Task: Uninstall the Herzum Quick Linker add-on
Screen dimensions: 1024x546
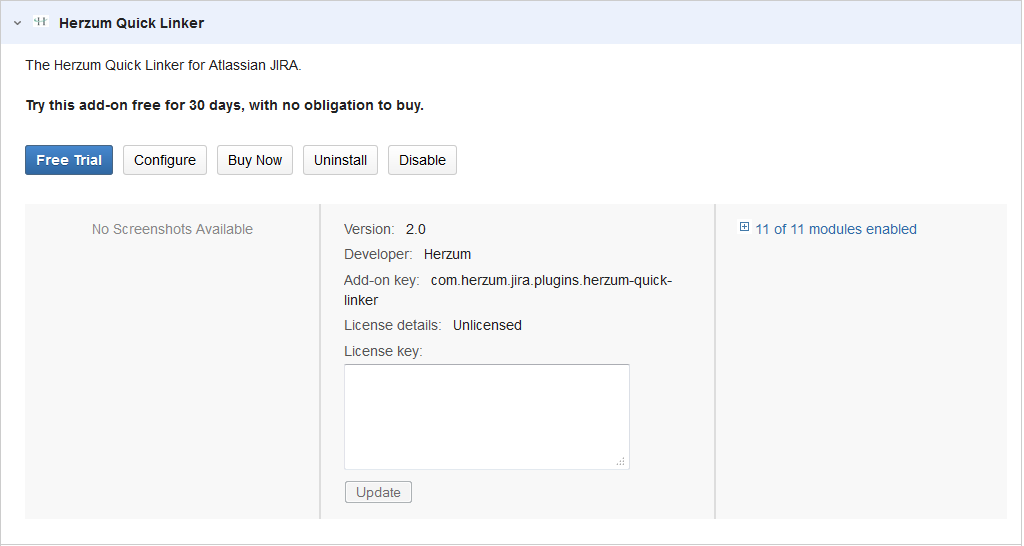Action: point(340,160)
